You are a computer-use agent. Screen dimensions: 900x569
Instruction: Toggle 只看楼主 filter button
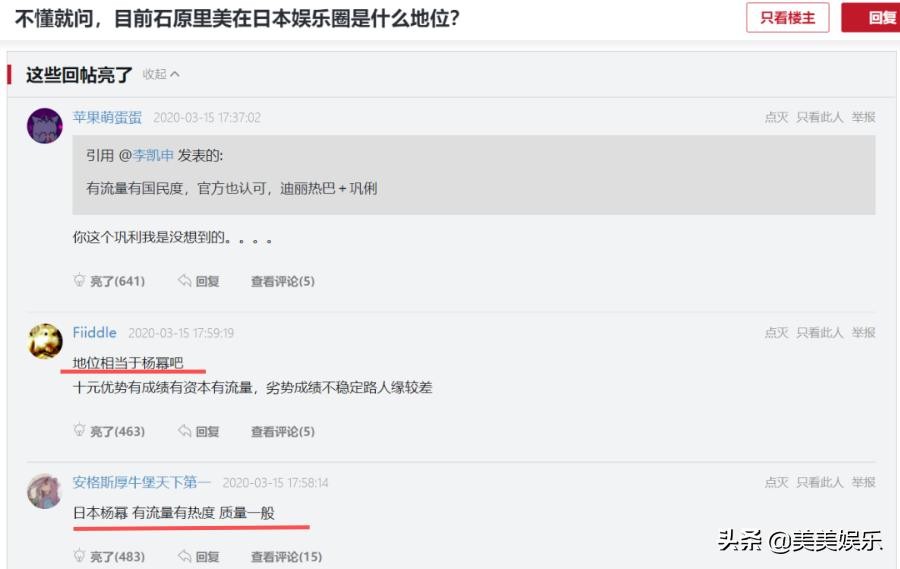pos(787,18)
